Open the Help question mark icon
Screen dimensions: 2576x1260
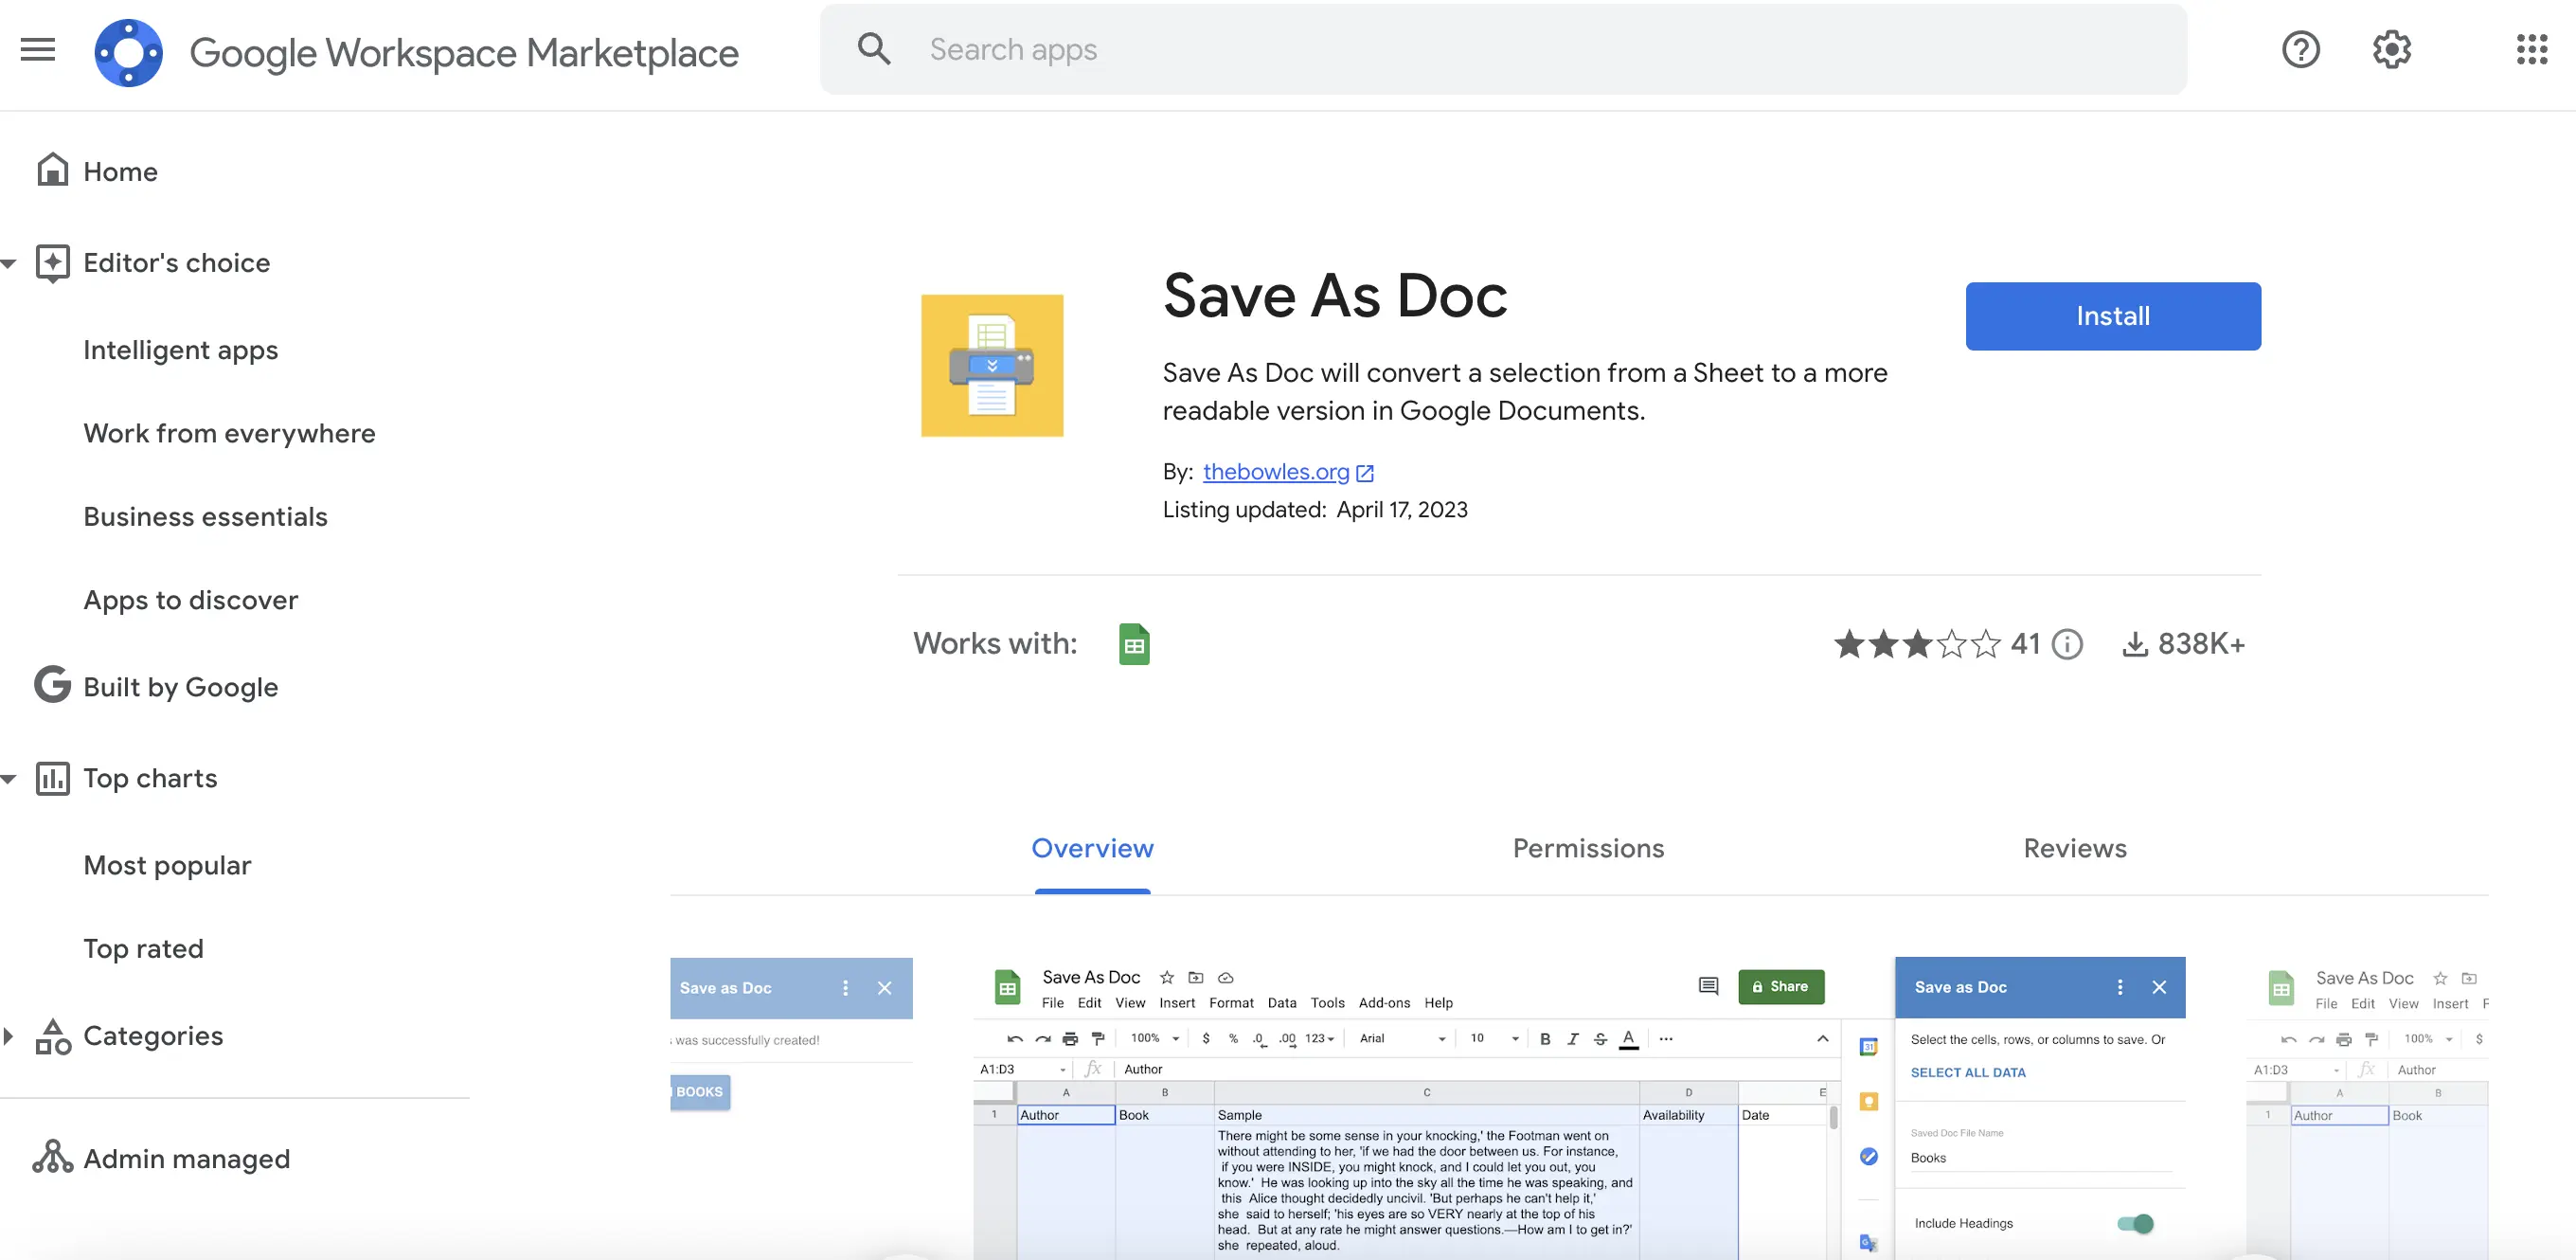point(2300,49)
